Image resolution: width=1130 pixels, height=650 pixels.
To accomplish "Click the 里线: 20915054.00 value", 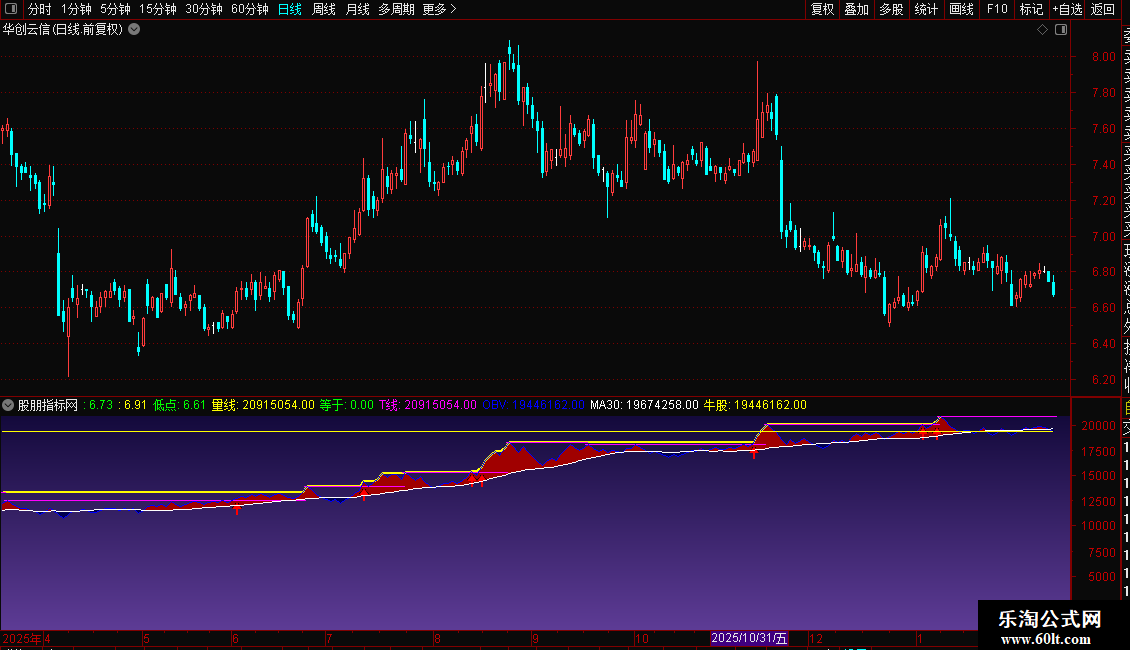I will pyautogui.click(x=263, y=405).
